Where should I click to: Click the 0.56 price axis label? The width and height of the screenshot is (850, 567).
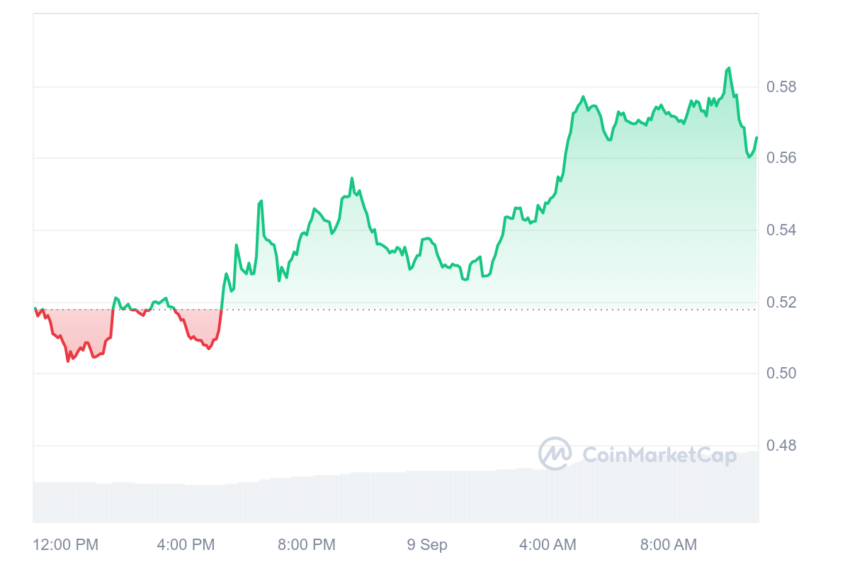781,158
